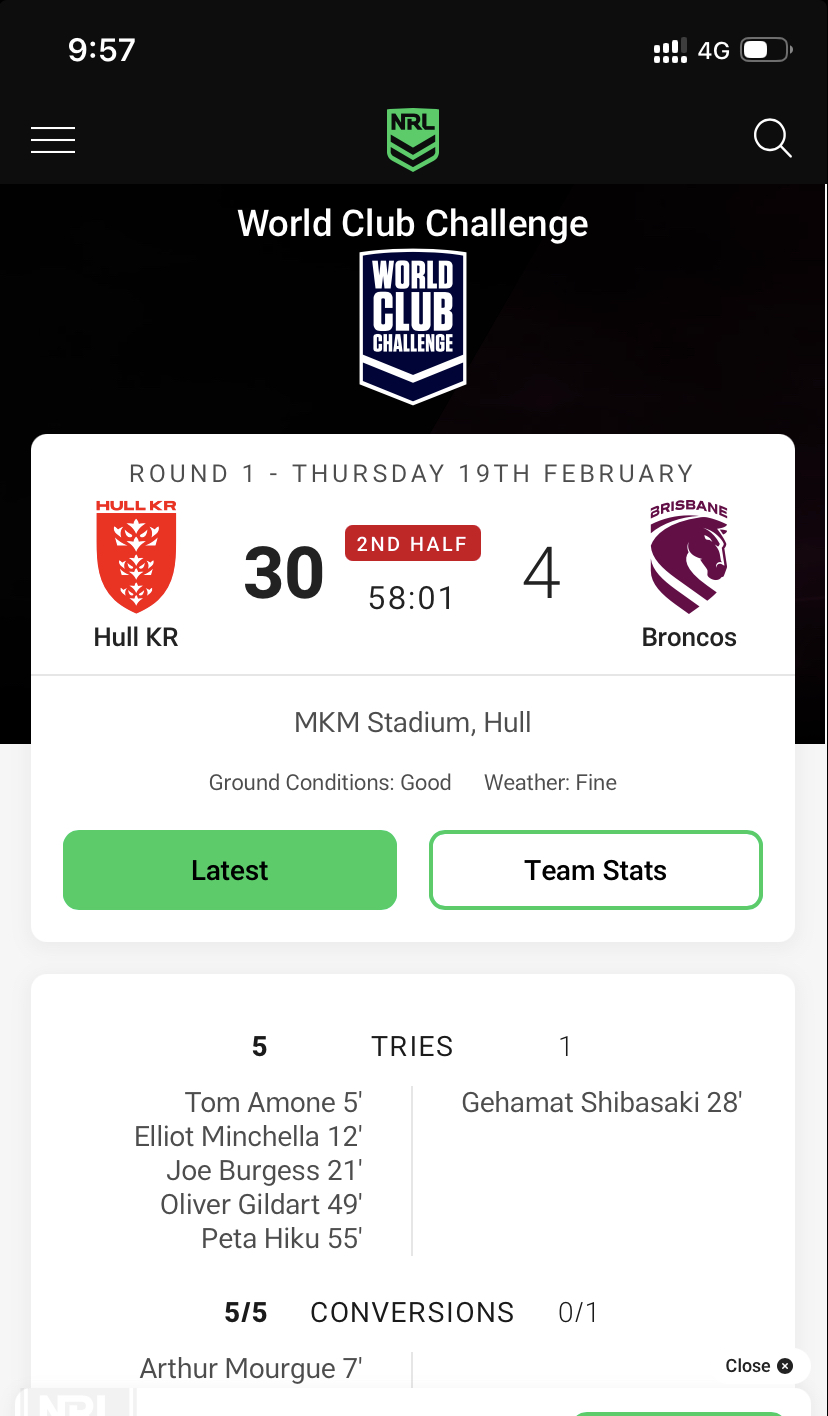Select the Brisbane Broncos team crest

(x=689, y=556)
